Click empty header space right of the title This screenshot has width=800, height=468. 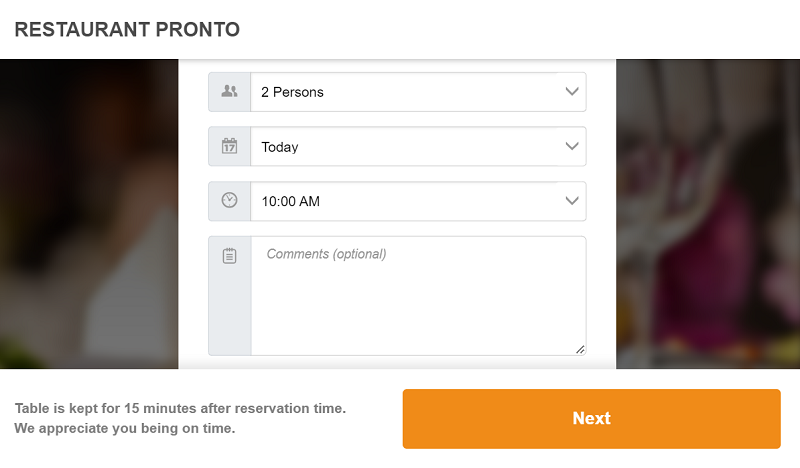(520, 29)
